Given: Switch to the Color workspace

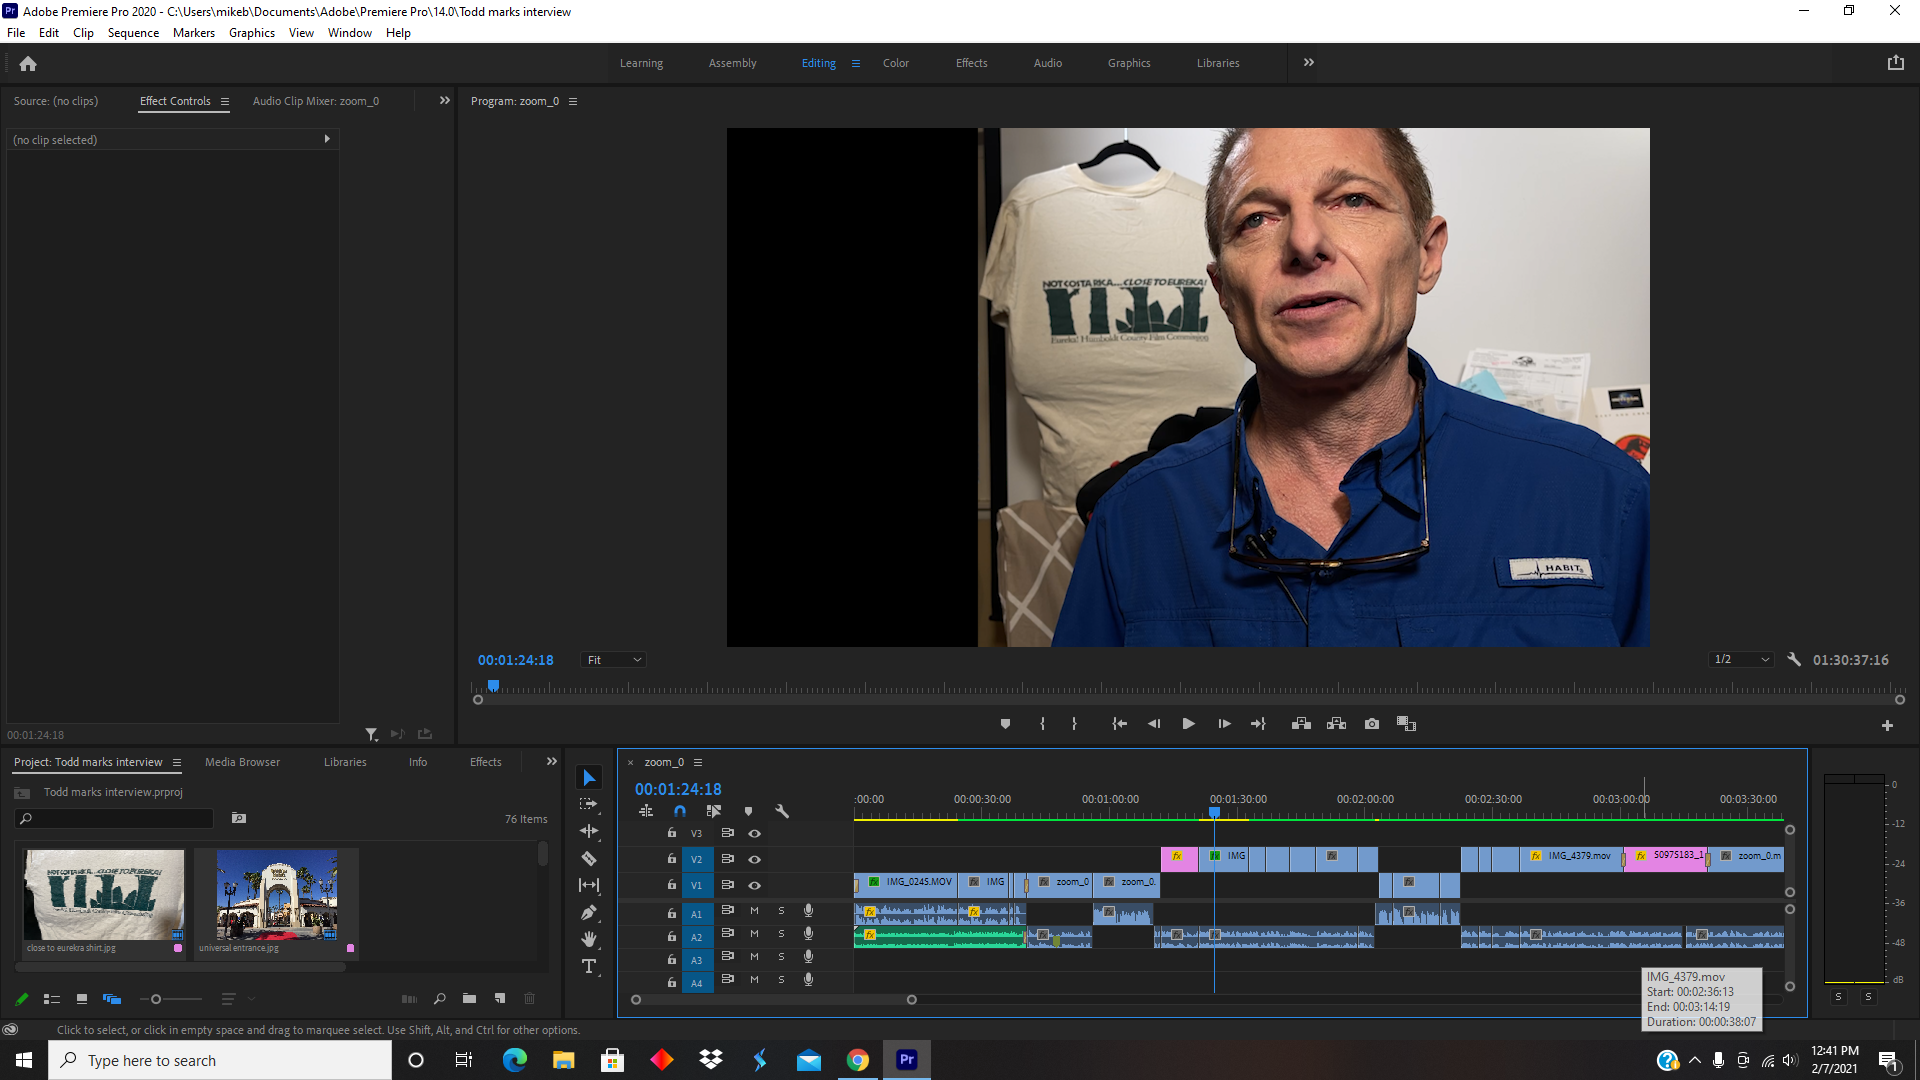Looking at the screenshot, I should pyautogui.click(x=895, y=63).
